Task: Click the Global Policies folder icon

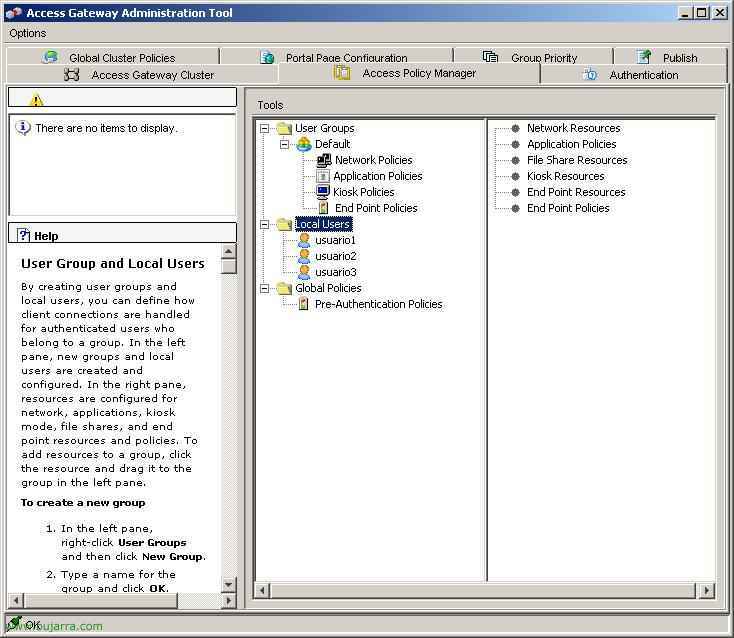Action: click(x=284, y=288)
